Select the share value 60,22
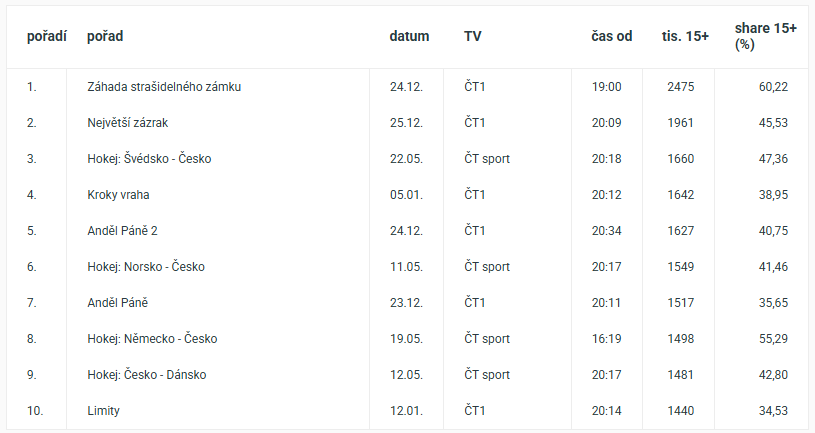 pyautogui.click(x=773, y=87)
